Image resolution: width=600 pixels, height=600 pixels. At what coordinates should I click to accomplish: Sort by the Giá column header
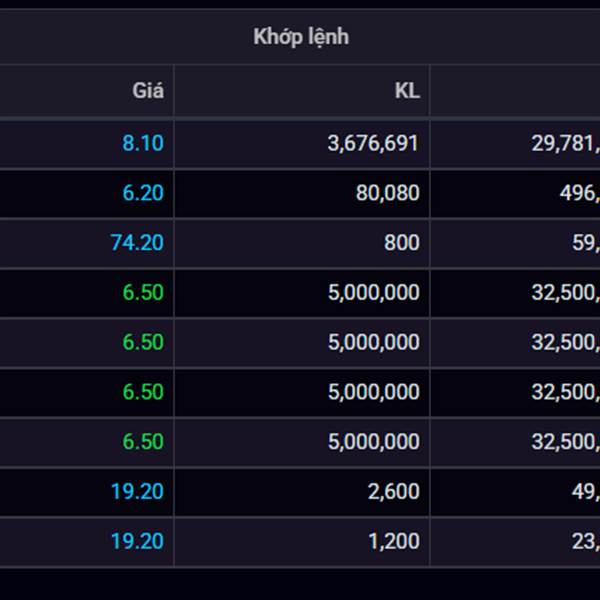coord(148,91)
